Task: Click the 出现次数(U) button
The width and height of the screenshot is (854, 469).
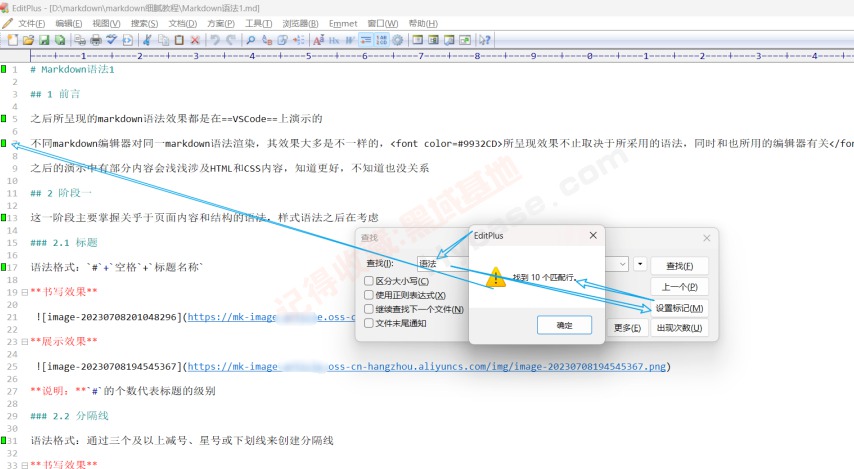Action: 680,328
